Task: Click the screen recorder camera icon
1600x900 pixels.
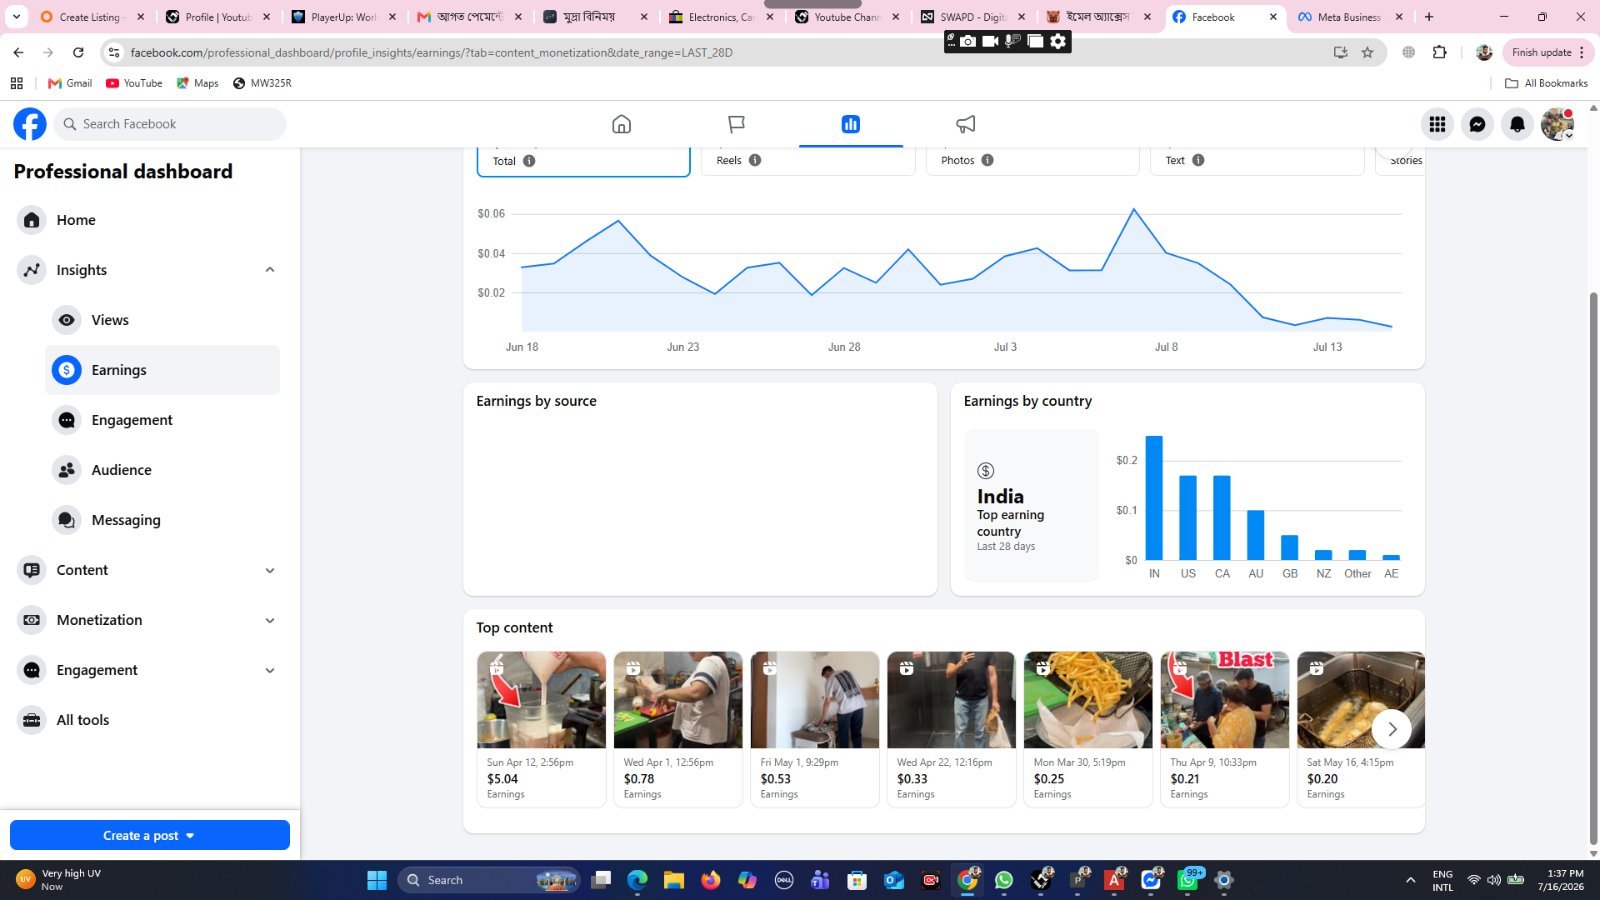Action: [x=968, y=41]
